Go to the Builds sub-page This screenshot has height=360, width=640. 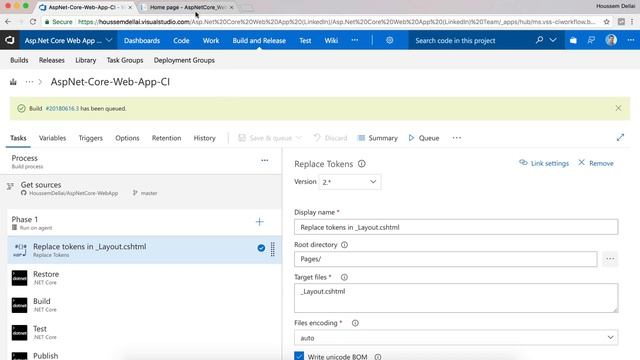(19, 60)
